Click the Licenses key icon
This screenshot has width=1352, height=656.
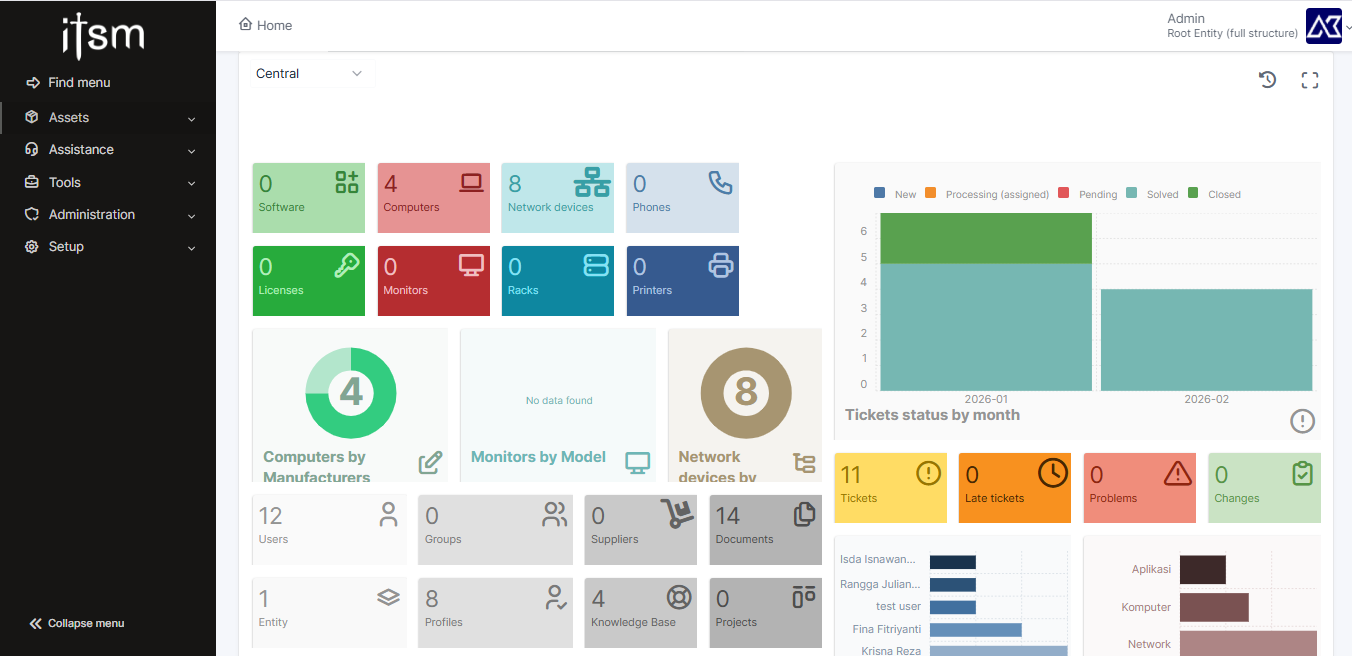tap(347, 265)
